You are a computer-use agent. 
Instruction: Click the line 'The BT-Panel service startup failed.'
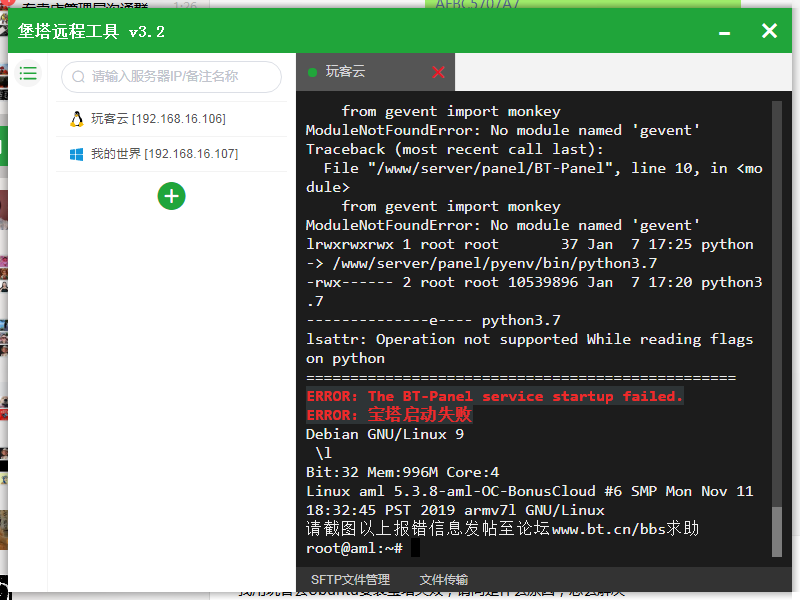click(526, 396)
